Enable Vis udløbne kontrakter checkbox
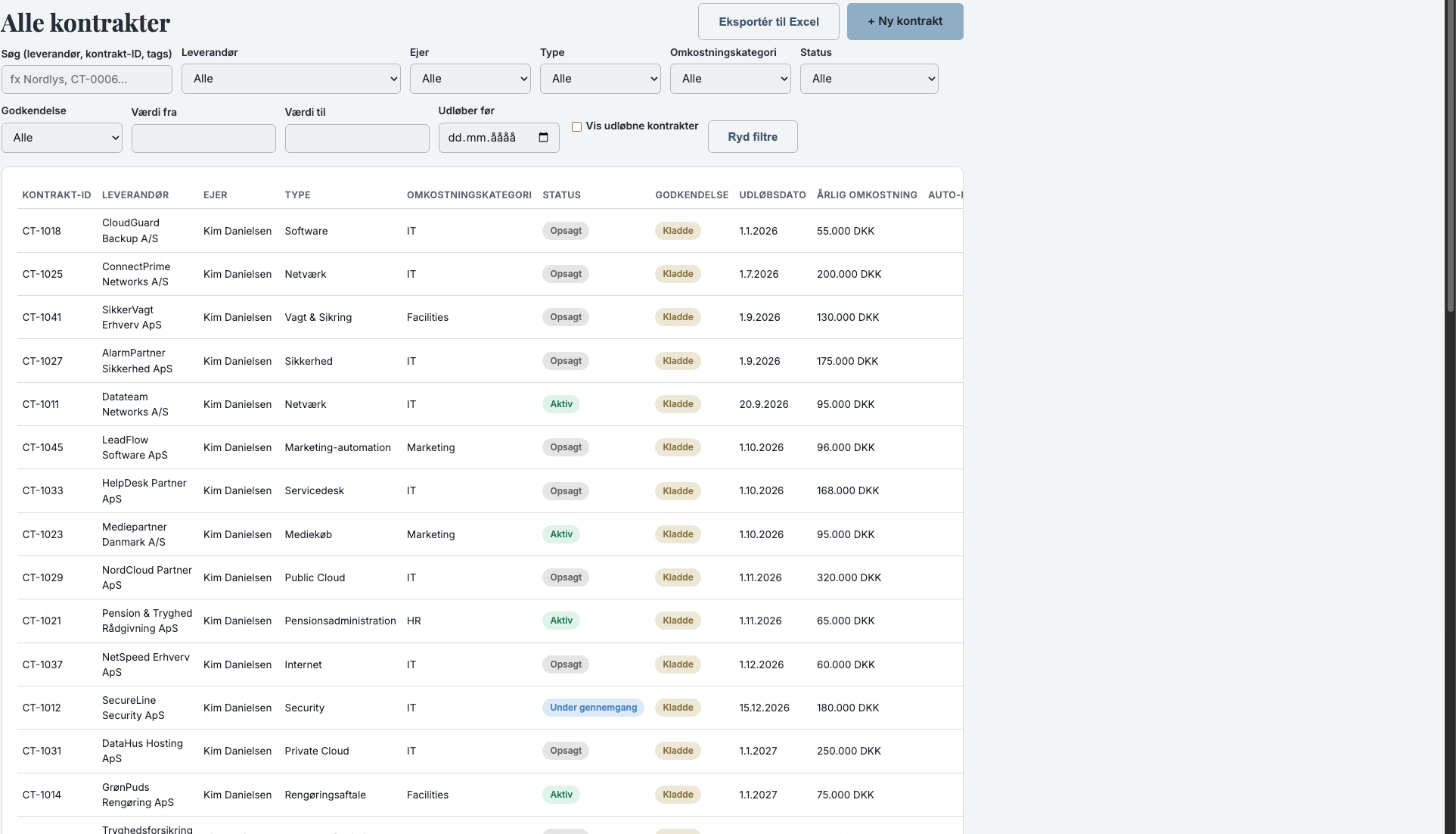 577,127
